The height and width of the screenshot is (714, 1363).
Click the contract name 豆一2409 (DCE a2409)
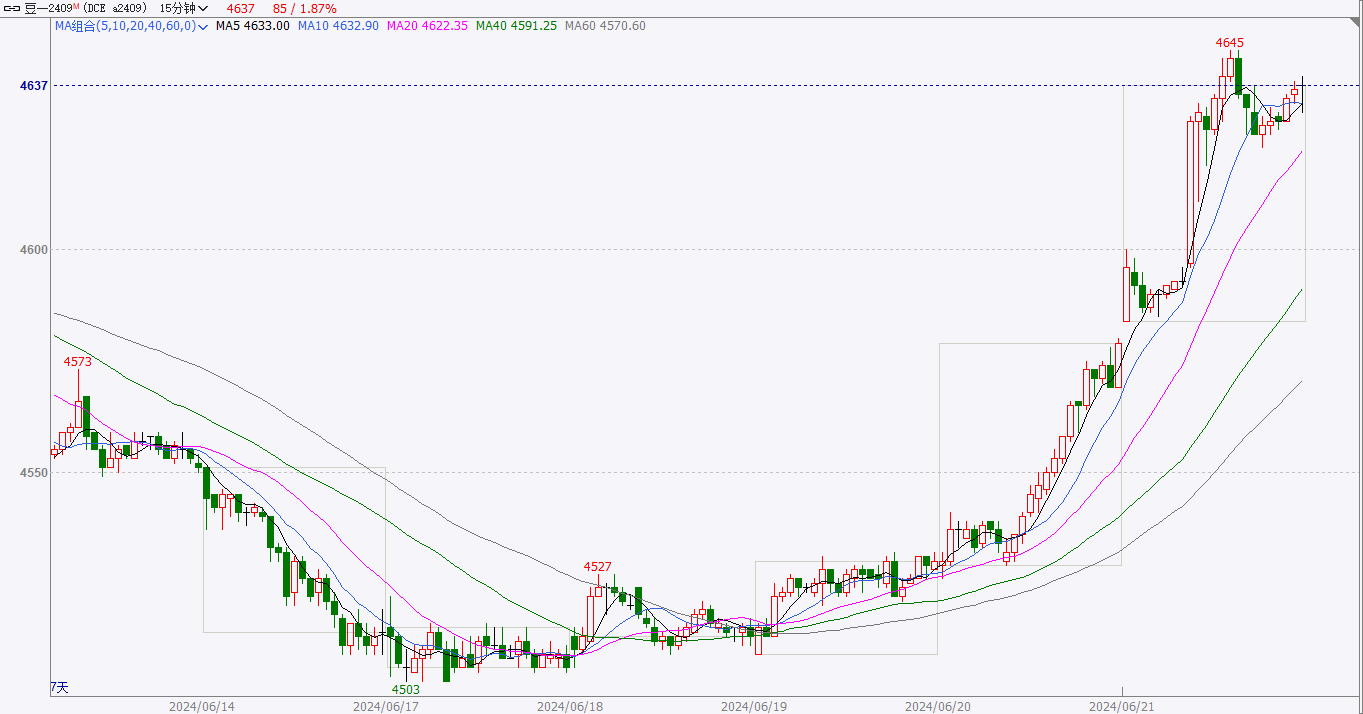point(85,8)
